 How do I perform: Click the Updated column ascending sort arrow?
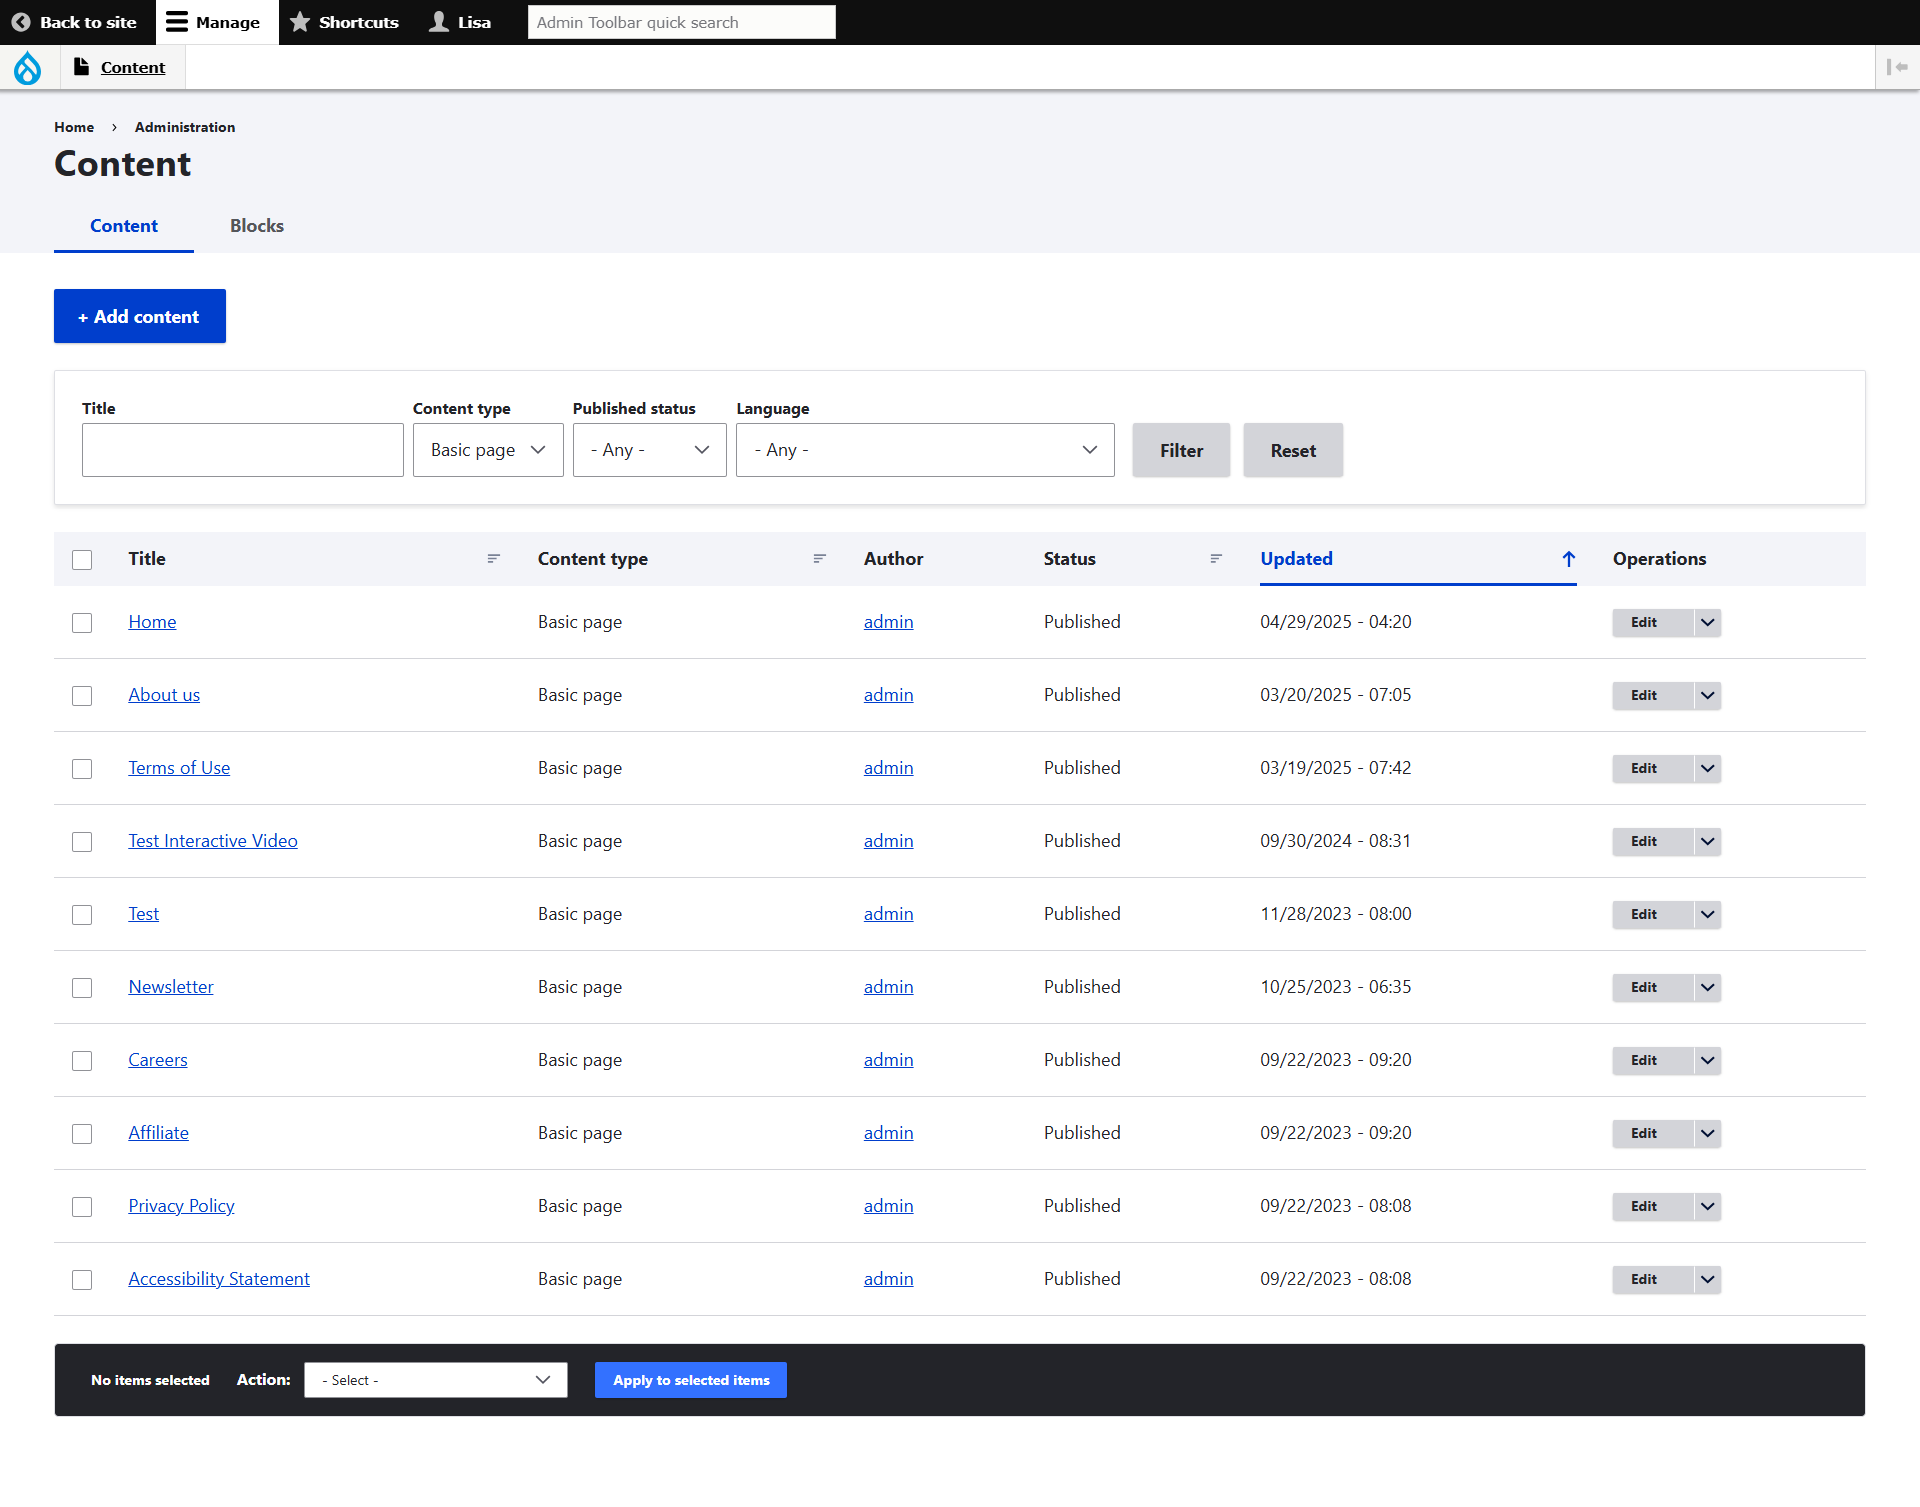[1568, 559]
